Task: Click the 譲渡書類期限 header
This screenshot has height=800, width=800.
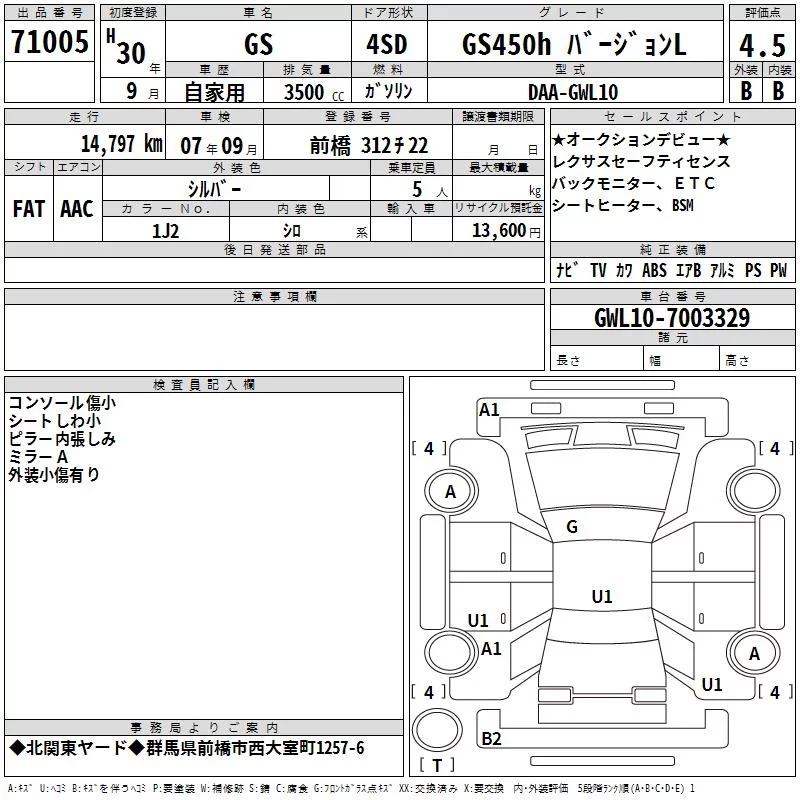Action: [498, 116]
